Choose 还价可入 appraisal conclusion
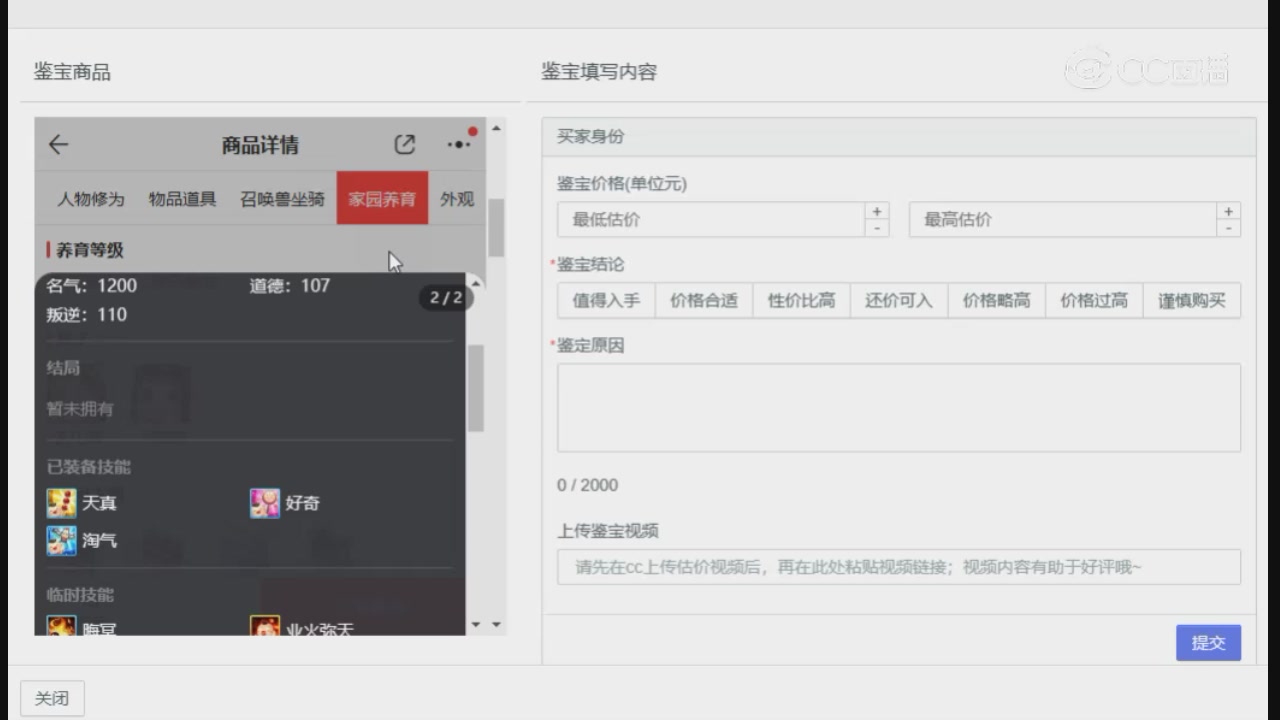 (899, 300)
